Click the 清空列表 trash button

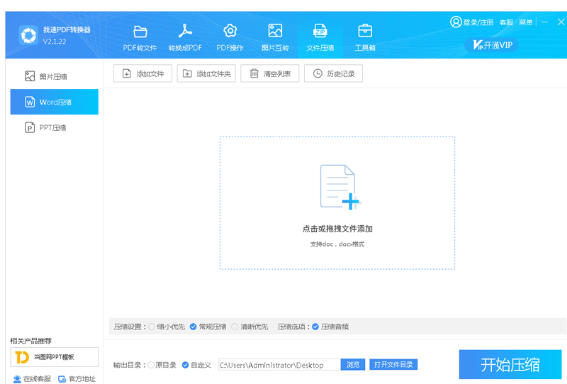(x=270, y=73)
